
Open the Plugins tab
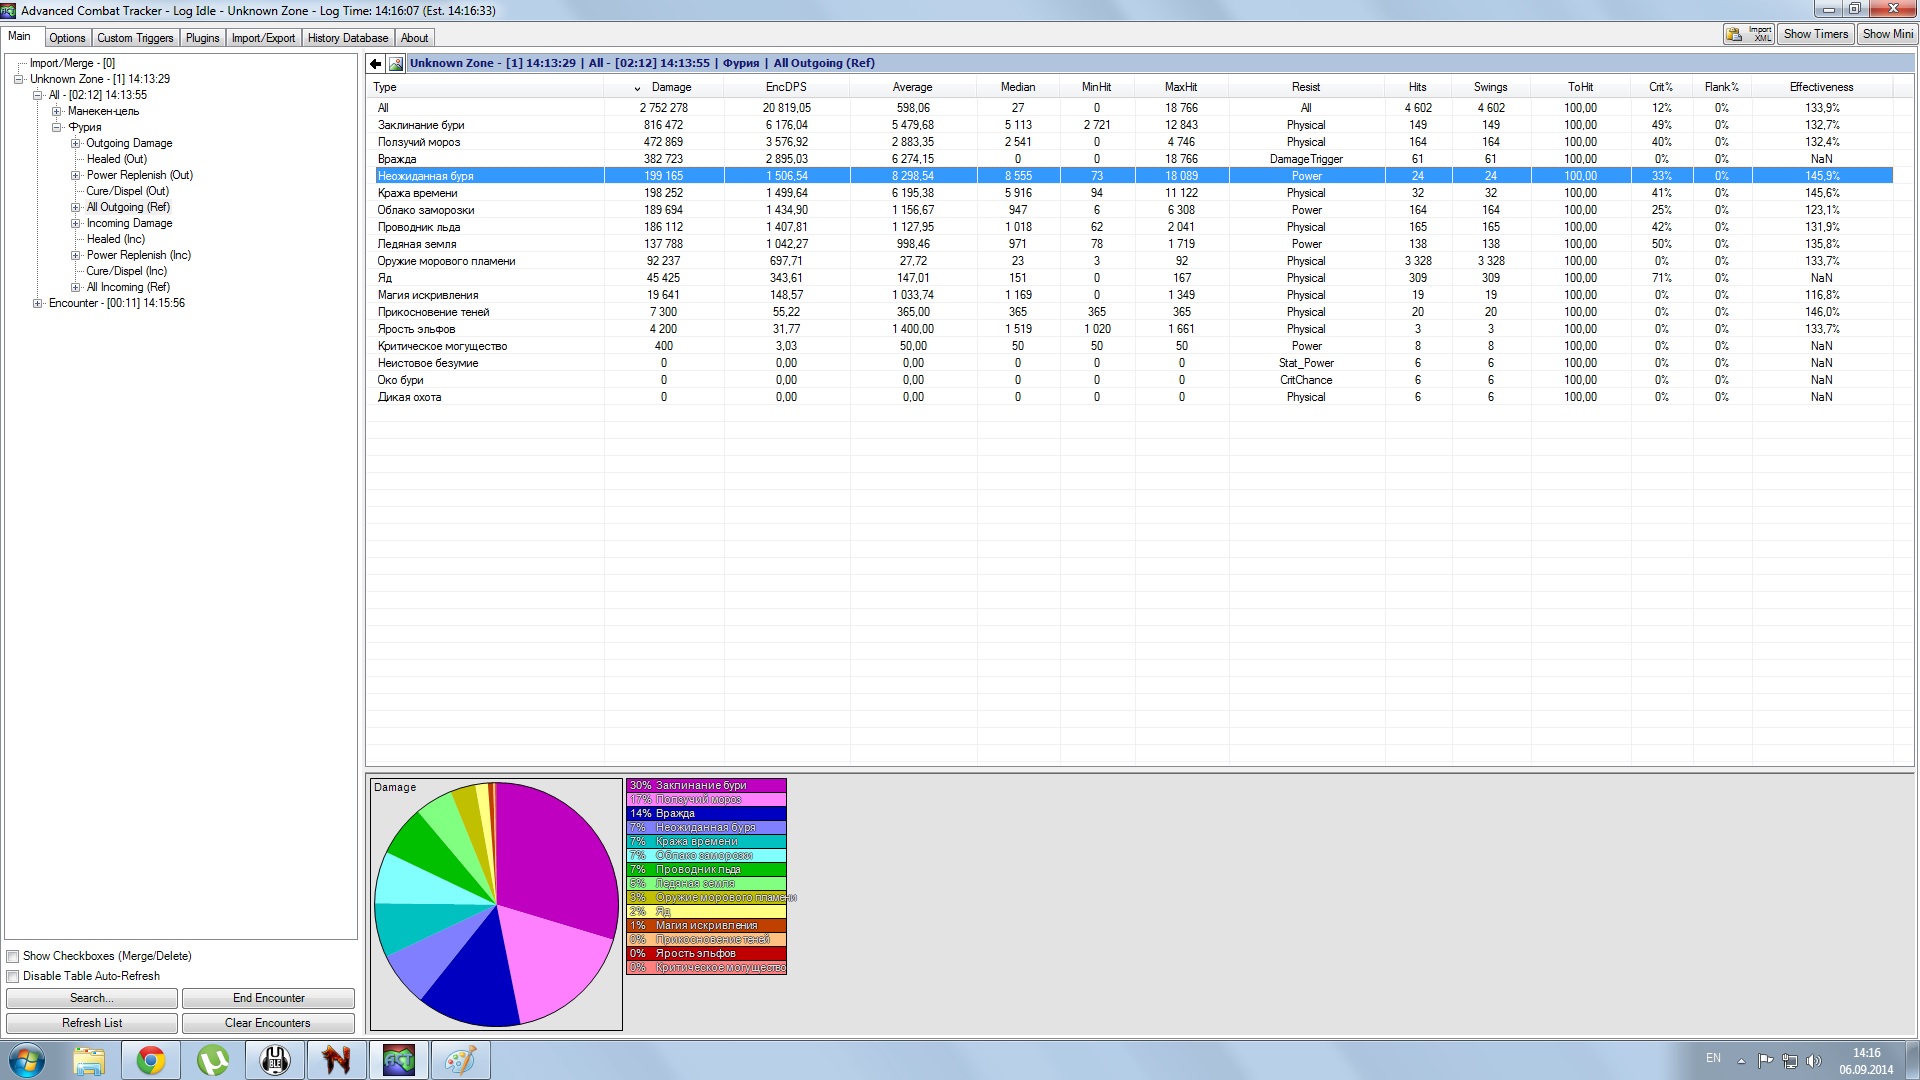point(202,38)
